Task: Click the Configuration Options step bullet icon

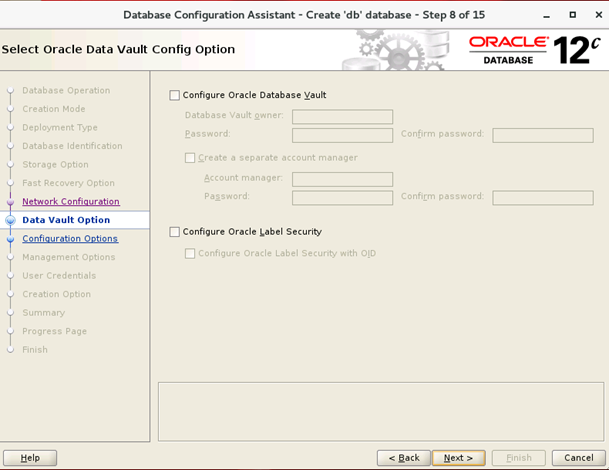Action: (x=10, y=239)
